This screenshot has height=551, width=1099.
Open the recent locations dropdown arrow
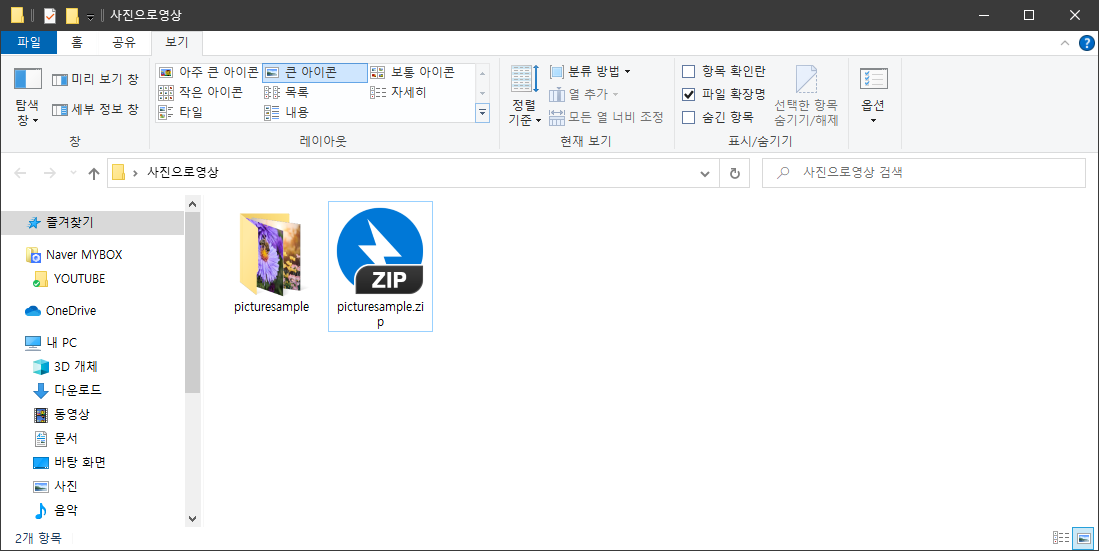[74, 173]
